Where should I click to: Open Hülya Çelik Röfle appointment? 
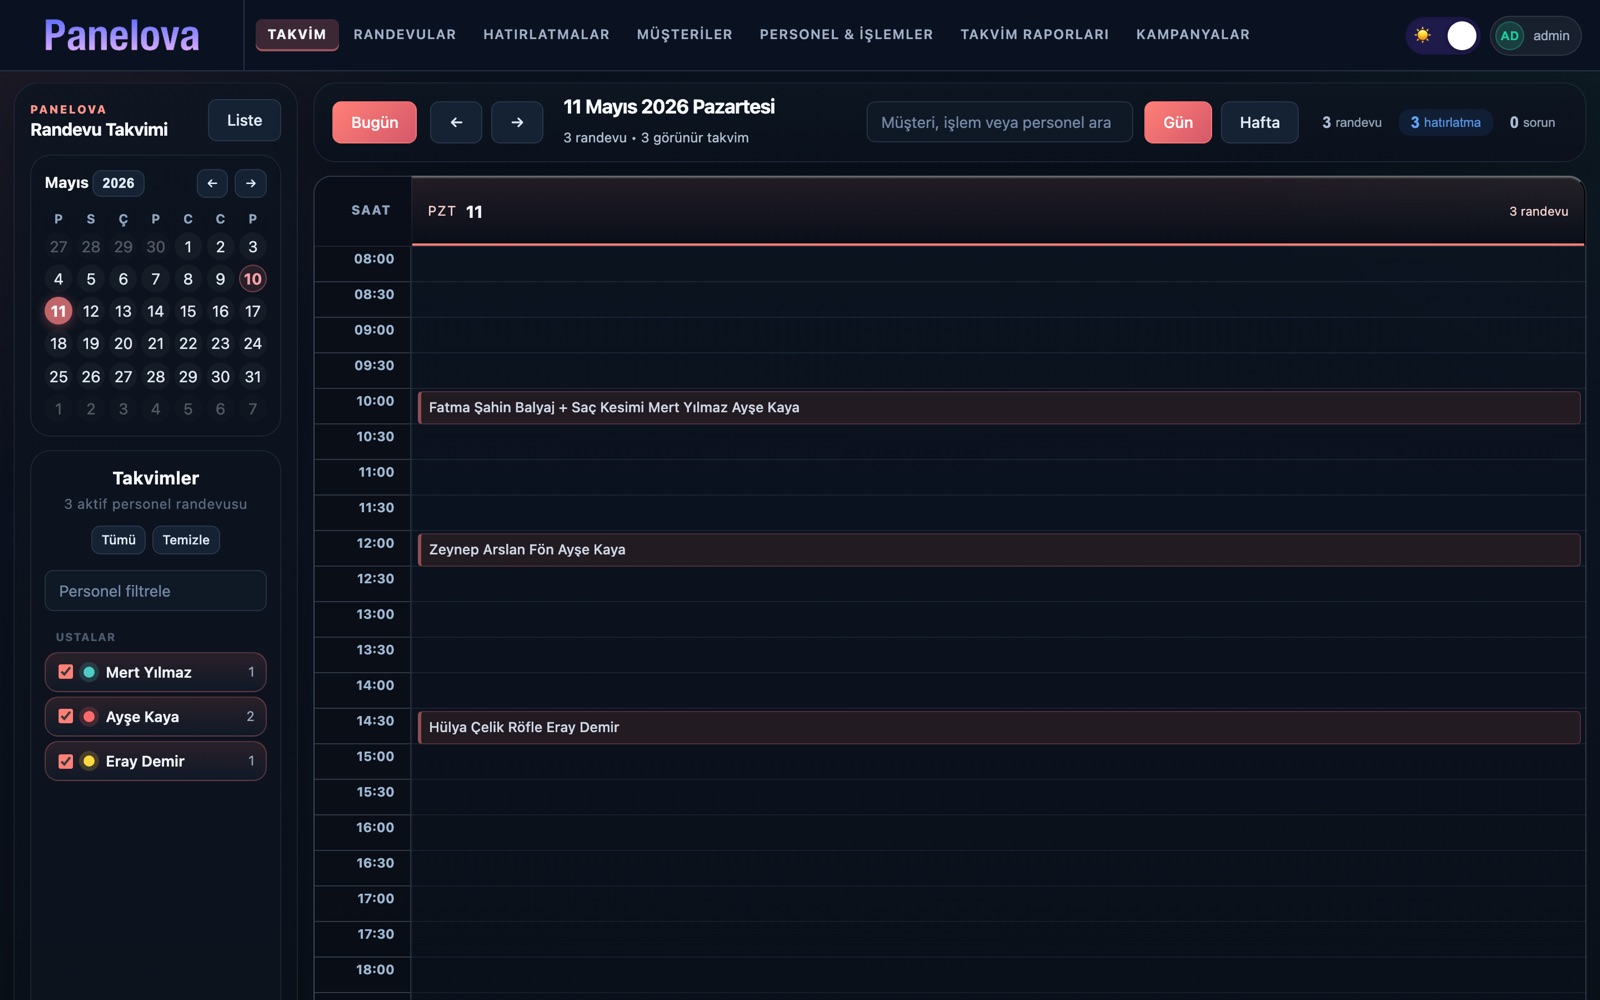(999, 727)
